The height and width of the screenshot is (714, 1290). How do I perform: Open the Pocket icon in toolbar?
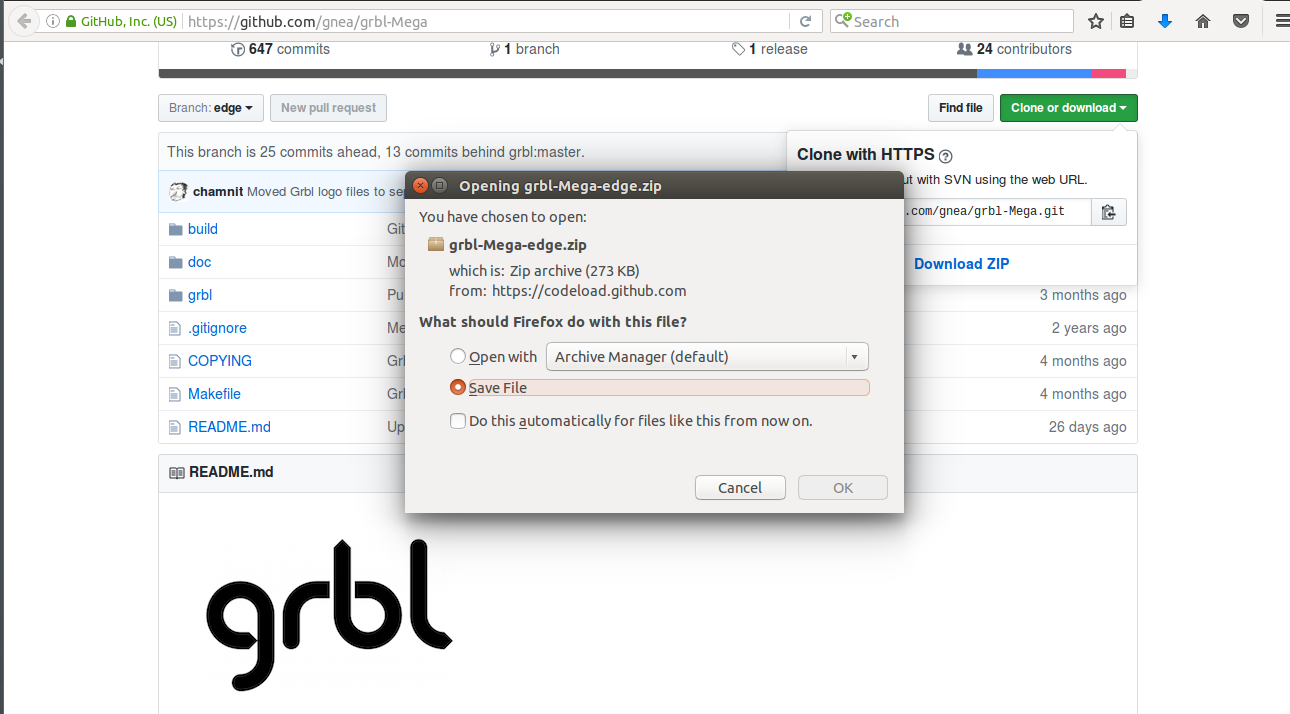tap(1241, 21)
